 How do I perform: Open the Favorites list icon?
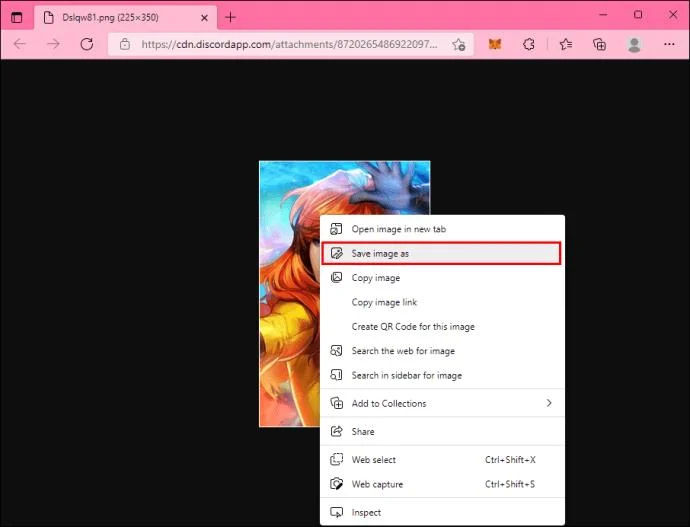(x=566, y=44)
